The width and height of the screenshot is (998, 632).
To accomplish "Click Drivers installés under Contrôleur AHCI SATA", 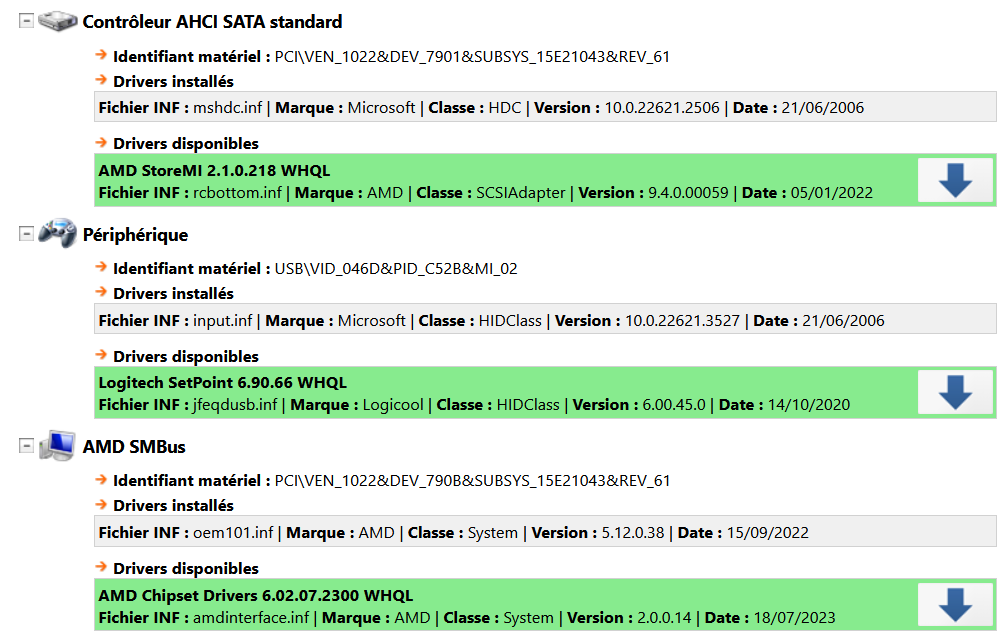I will tap(173, 81).
